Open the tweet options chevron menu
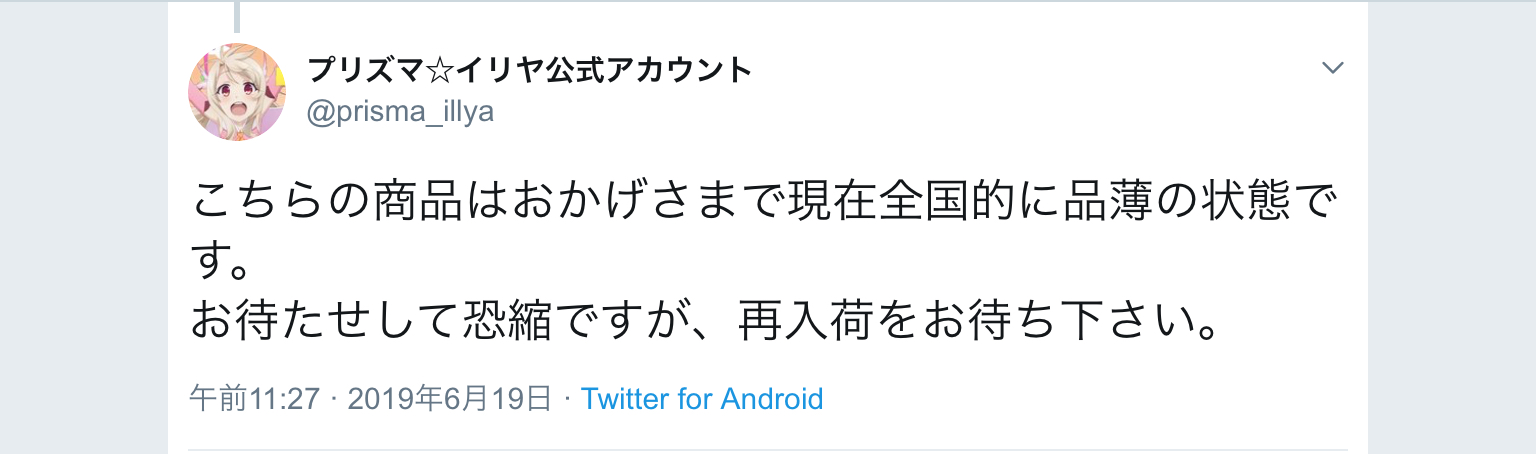Screen dimensions: 1536x454 1332,68
